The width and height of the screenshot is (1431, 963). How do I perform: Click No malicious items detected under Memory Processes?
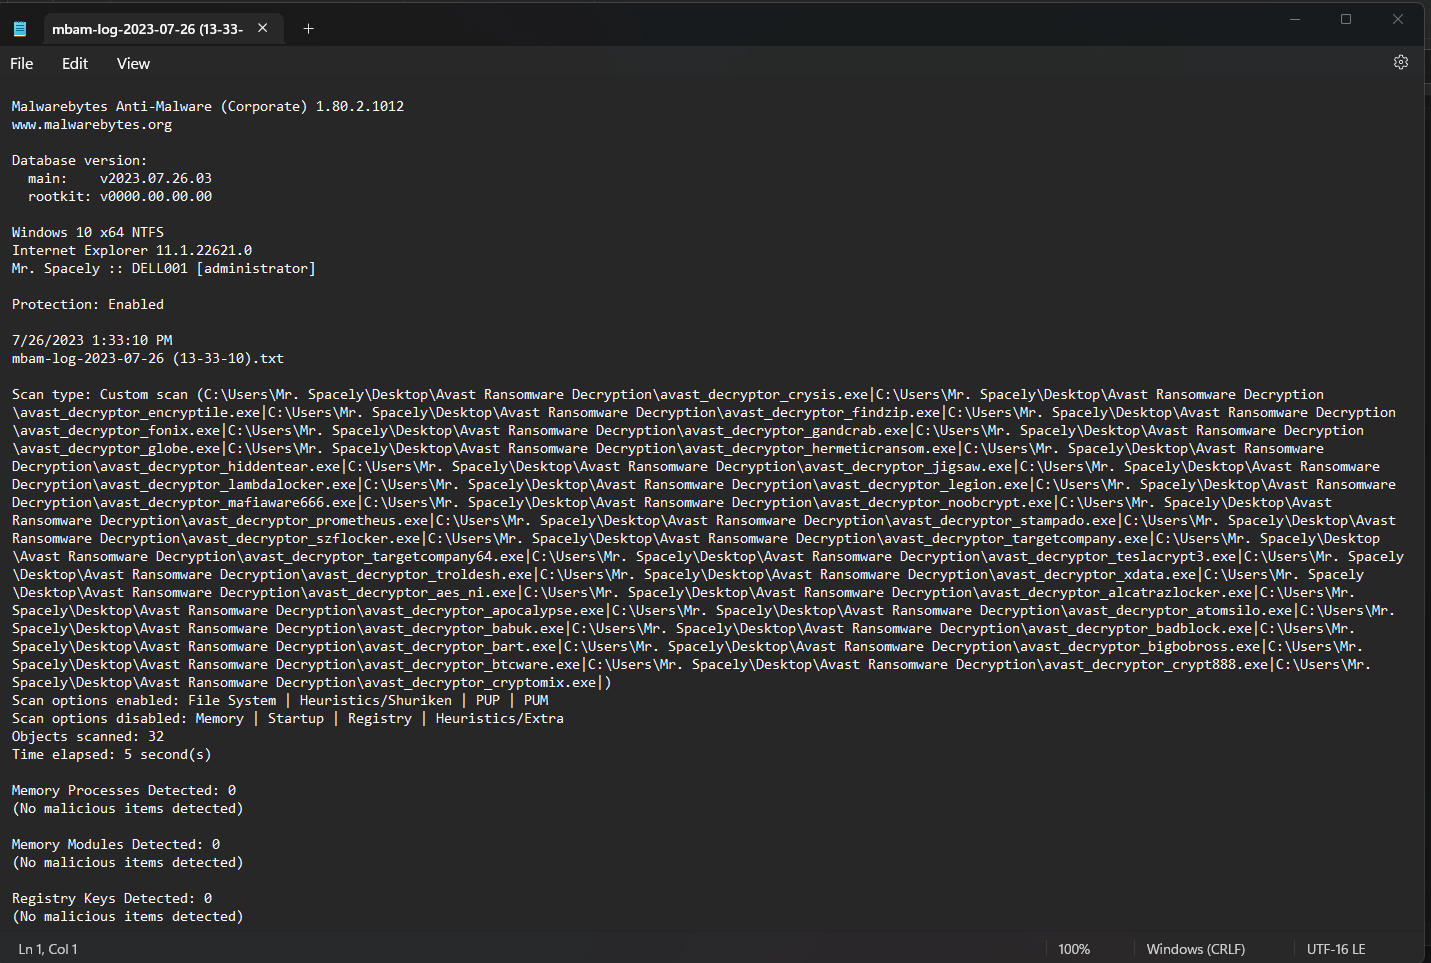point(128,808)
